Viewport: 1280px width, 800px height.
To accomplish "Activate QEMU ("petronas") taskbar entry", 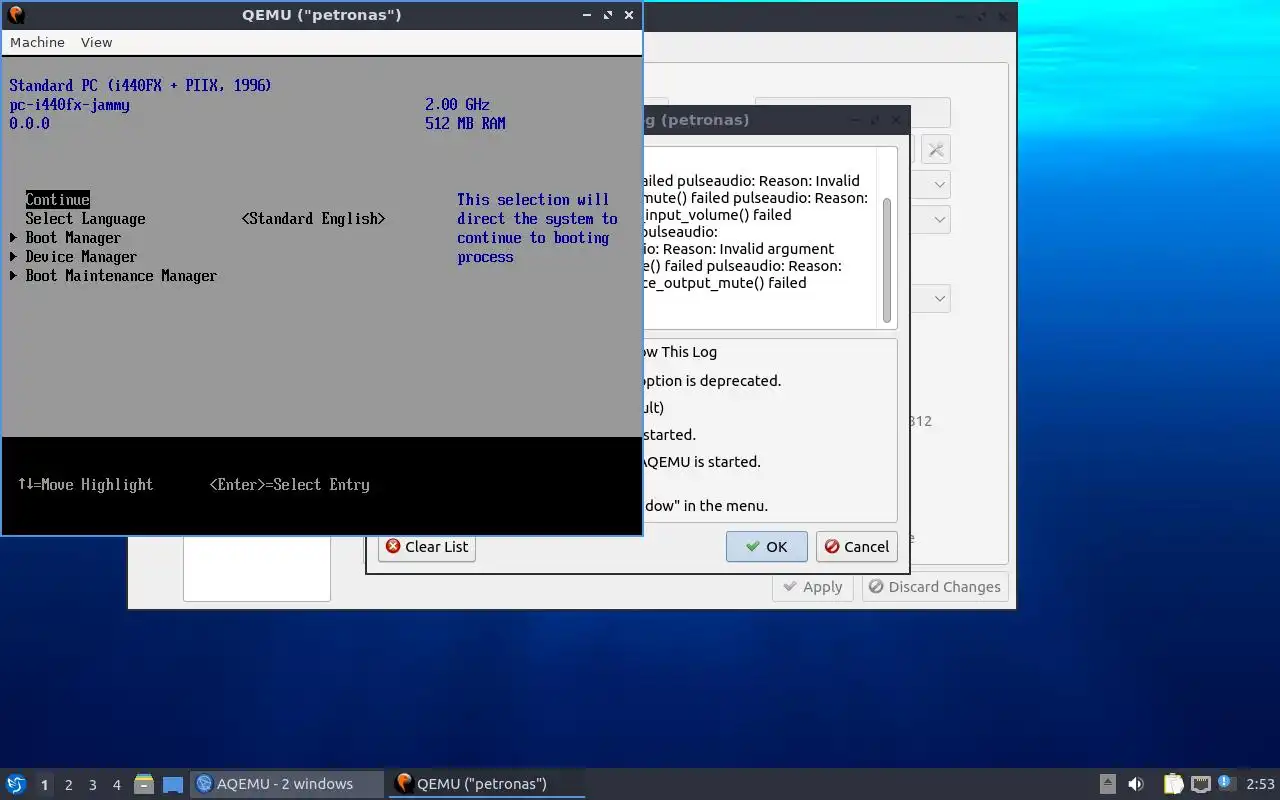I will (485, 784).
